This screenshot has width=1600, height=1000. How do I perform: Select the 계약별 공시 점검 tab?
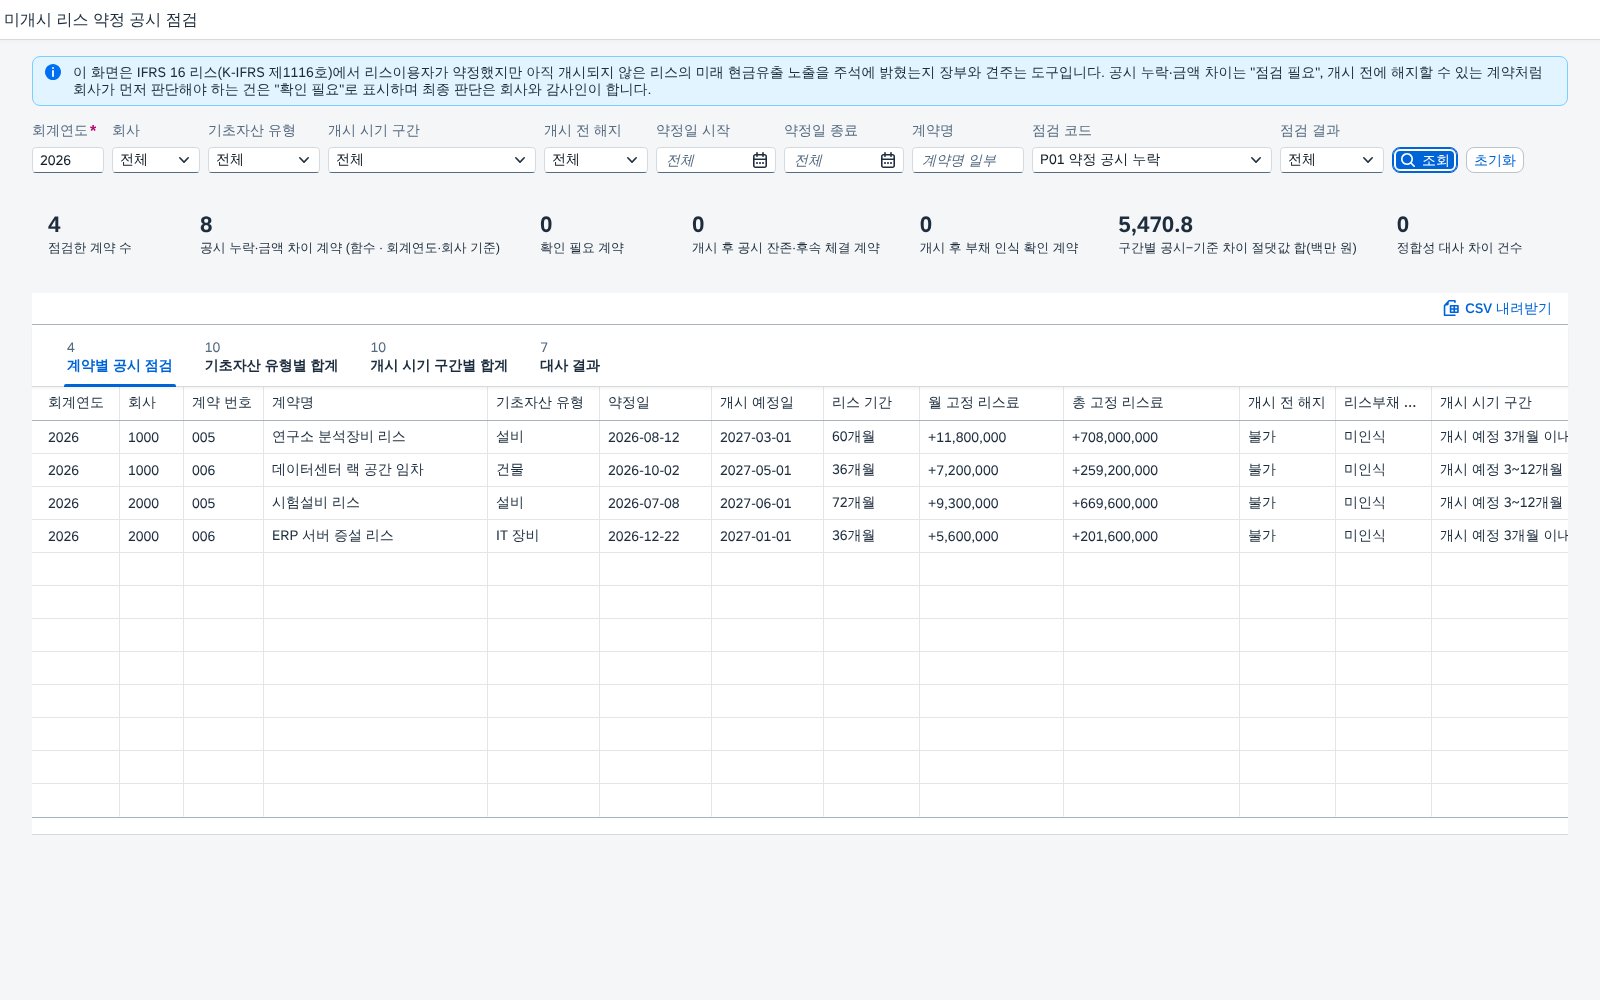pyautogui.click(x=119, y=357)
